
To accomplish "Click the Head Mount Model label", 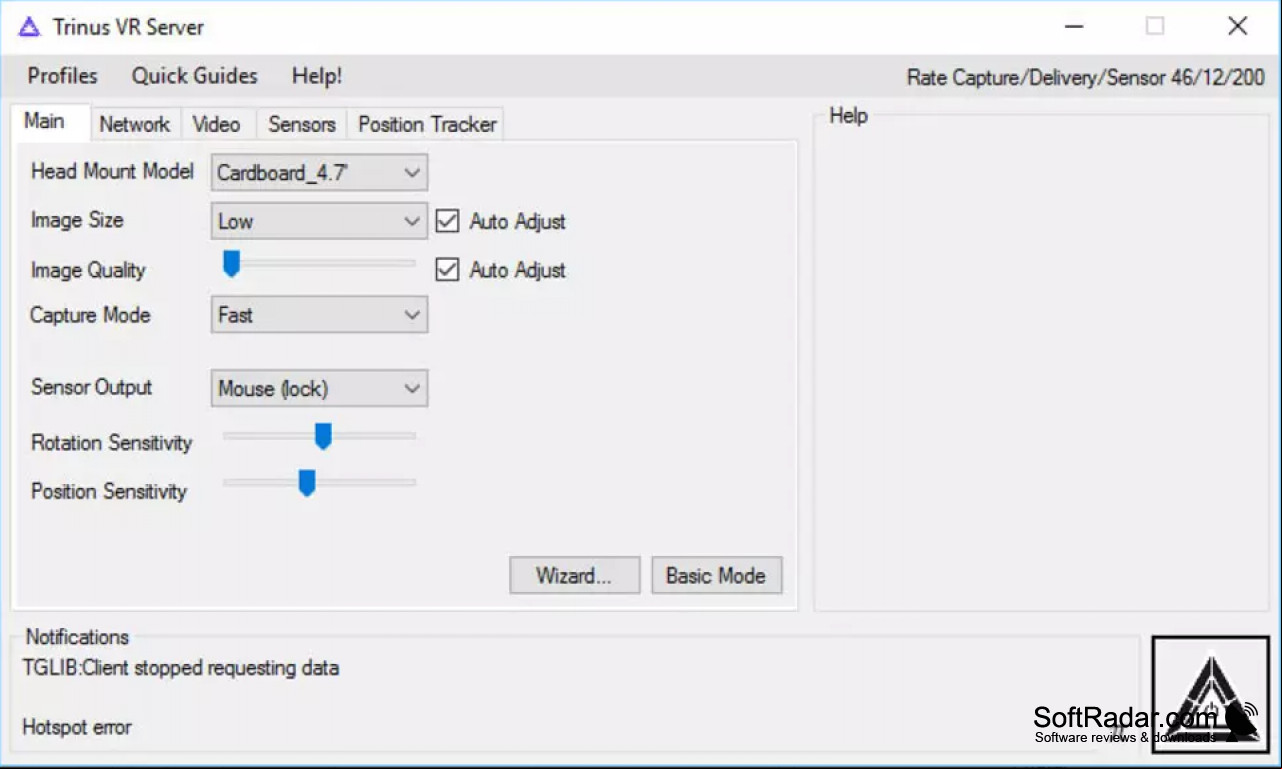I will pyautogui.click(x=112, y=171).
